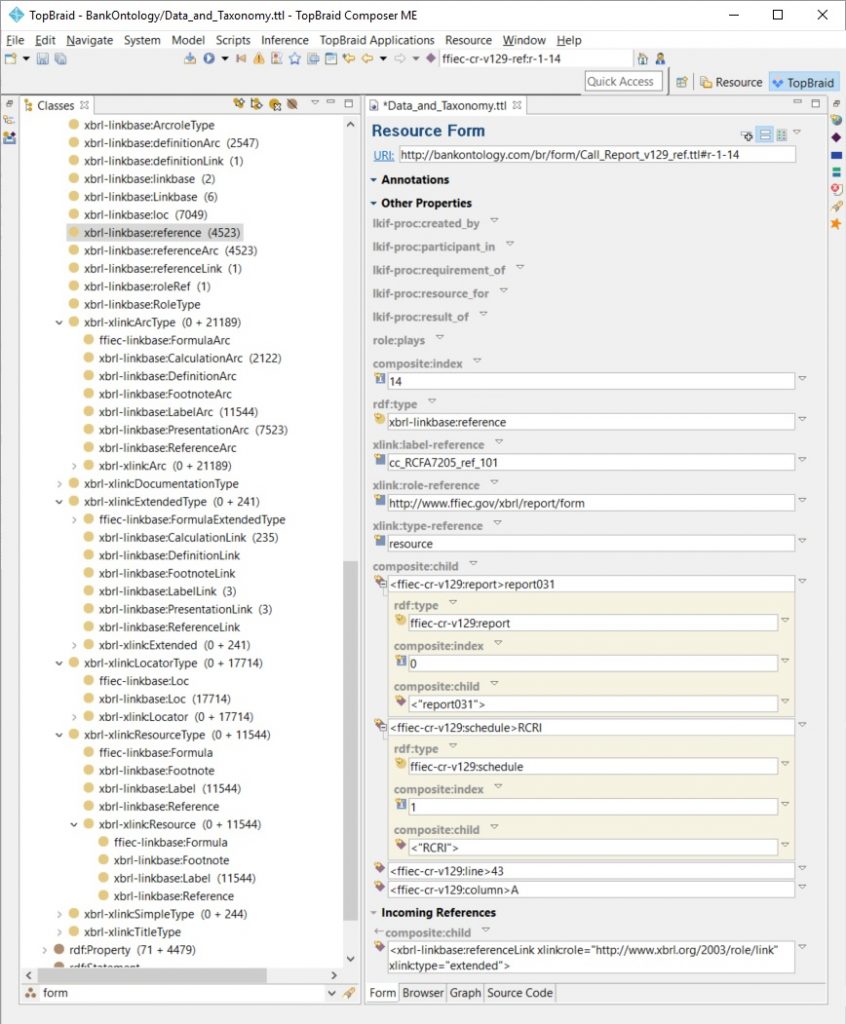Screen dimensions: 846x1024
Task: Toggle the single-column form layout button
Action: click(x=765, y=135)
